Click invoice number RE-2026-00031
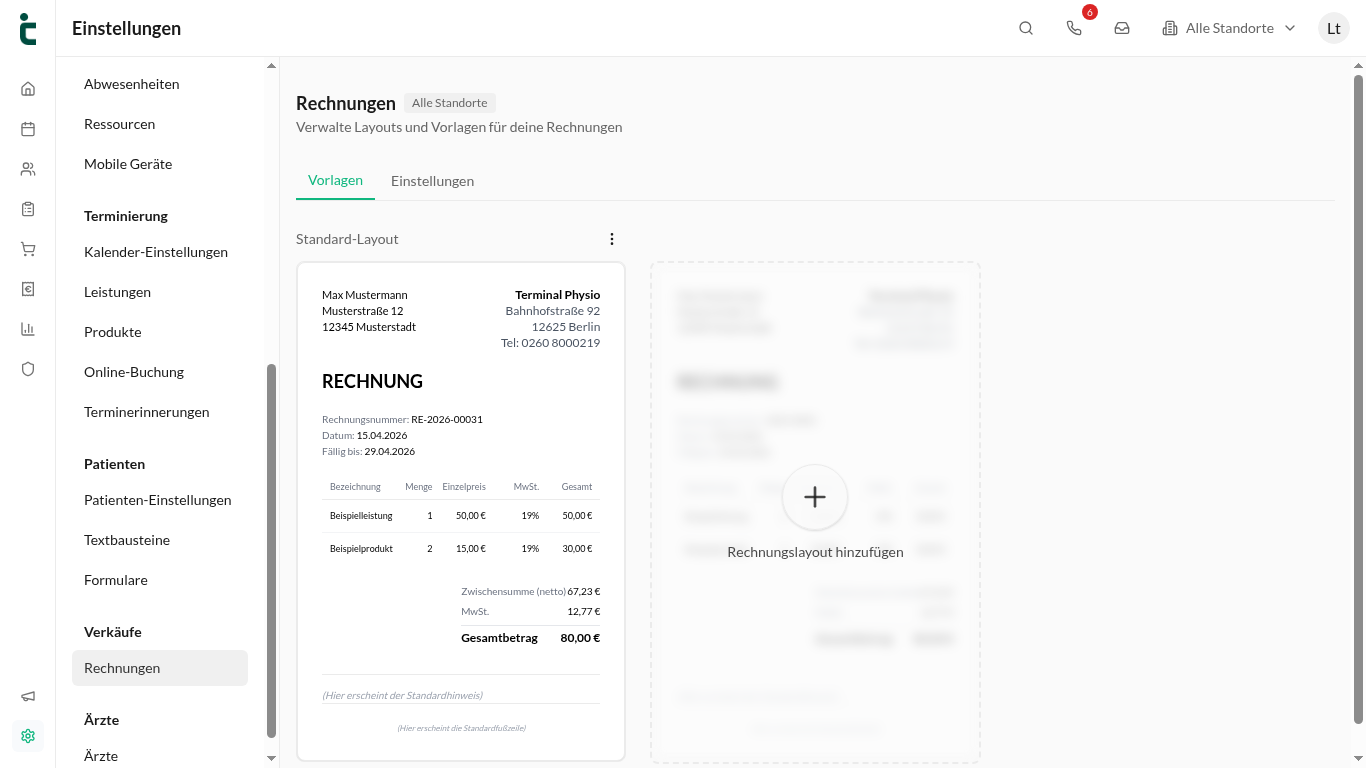1366x768 pixels. pyautogui.click(x=447, y=420)
